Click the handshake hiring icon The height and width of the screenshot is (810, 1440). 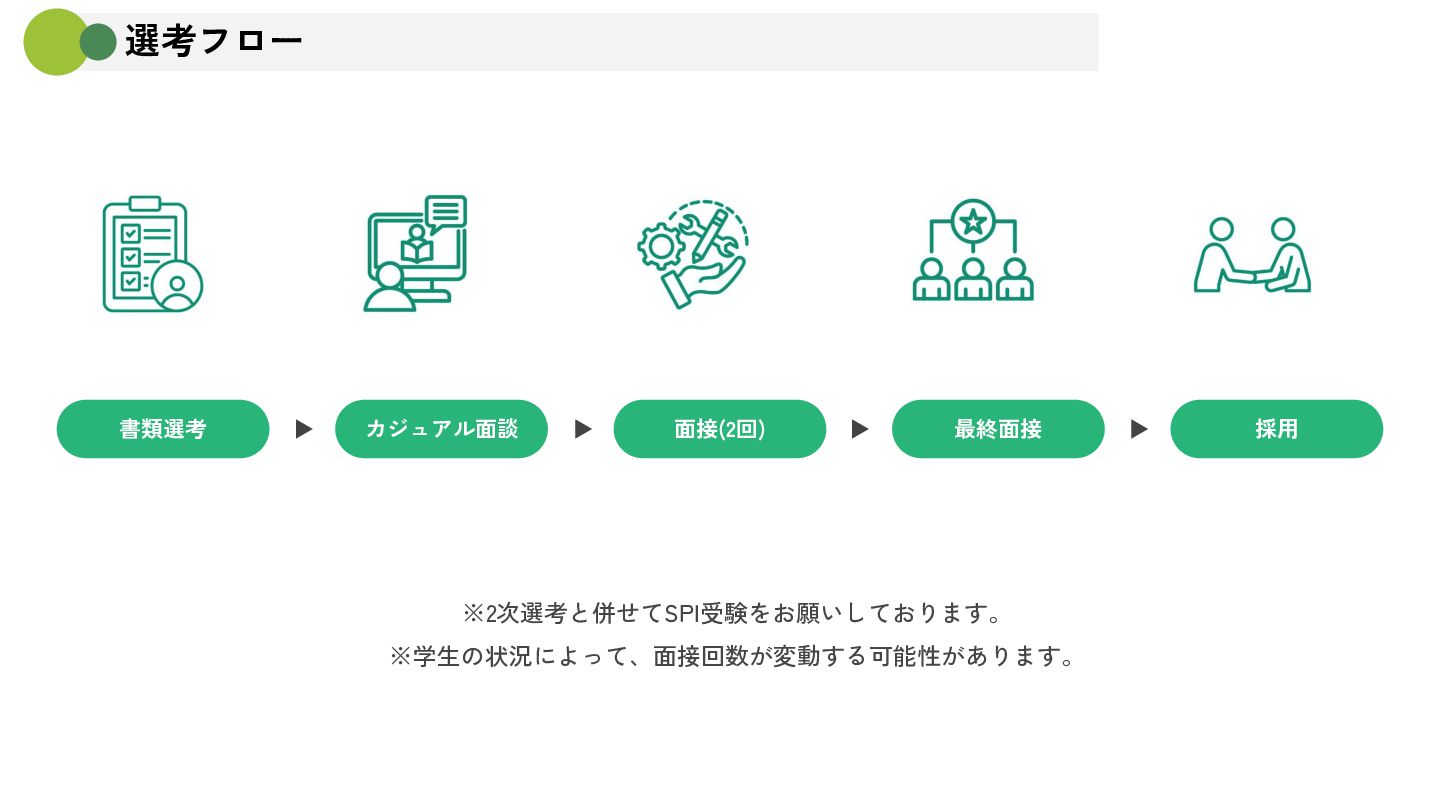(x=1252, y=255)
